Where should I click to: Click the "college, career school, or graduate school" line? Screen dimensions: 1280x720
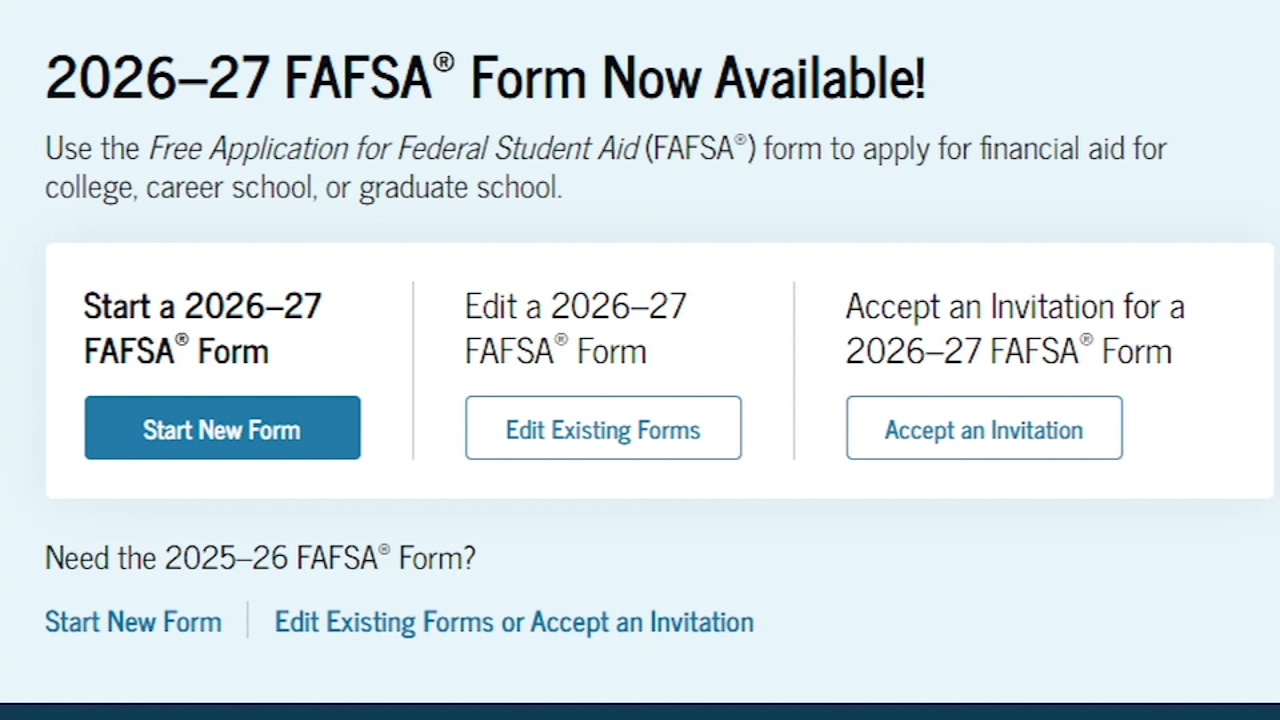coord(303,187)
